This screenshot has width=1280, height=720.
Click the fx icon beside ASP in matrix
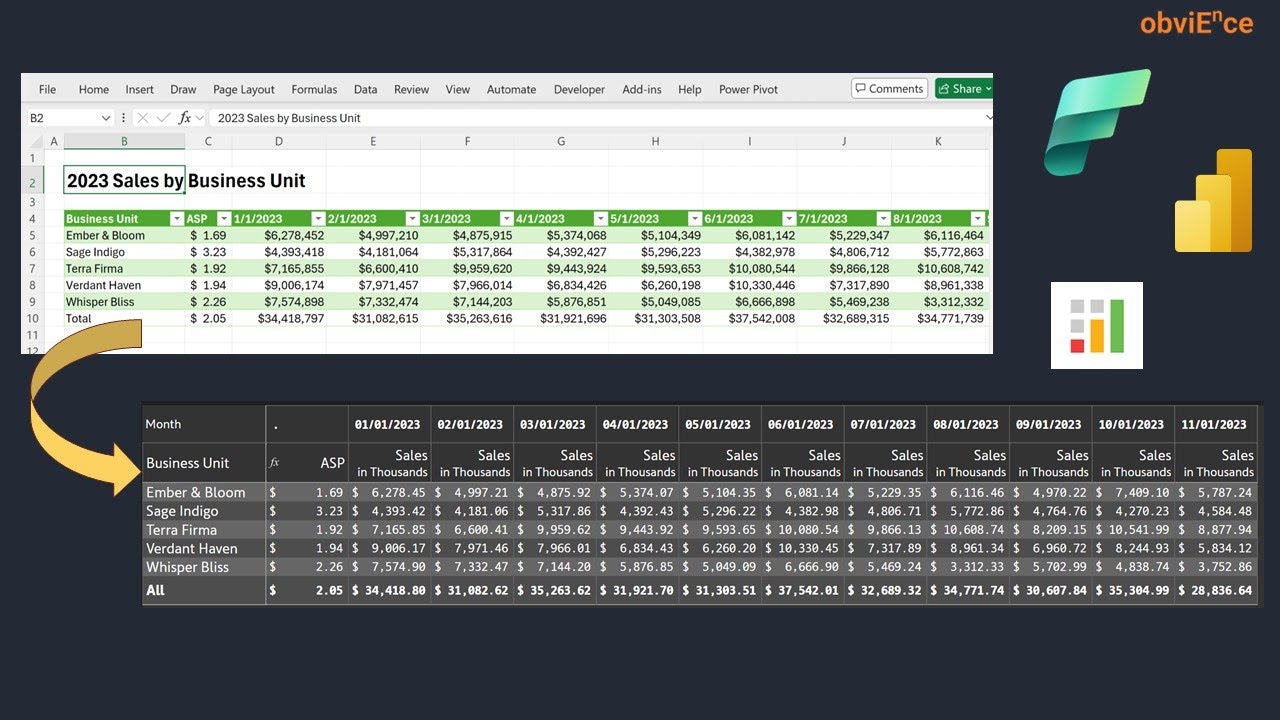pyautogui.click(x=275, y=463)
